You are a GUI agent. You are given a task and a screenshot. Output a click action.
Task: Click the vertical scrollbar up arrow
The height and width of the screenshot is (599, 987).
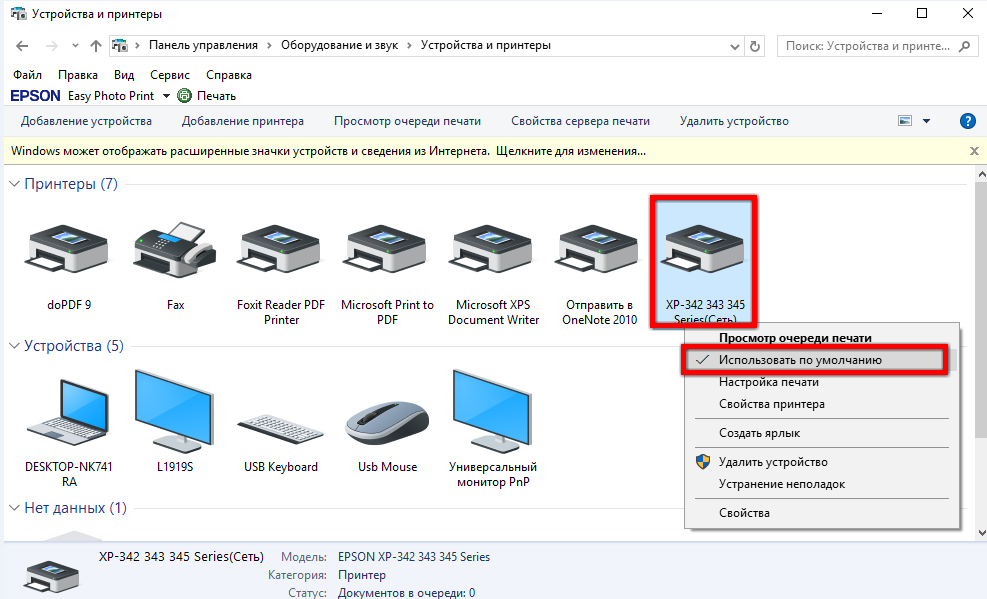coord(981,174)
